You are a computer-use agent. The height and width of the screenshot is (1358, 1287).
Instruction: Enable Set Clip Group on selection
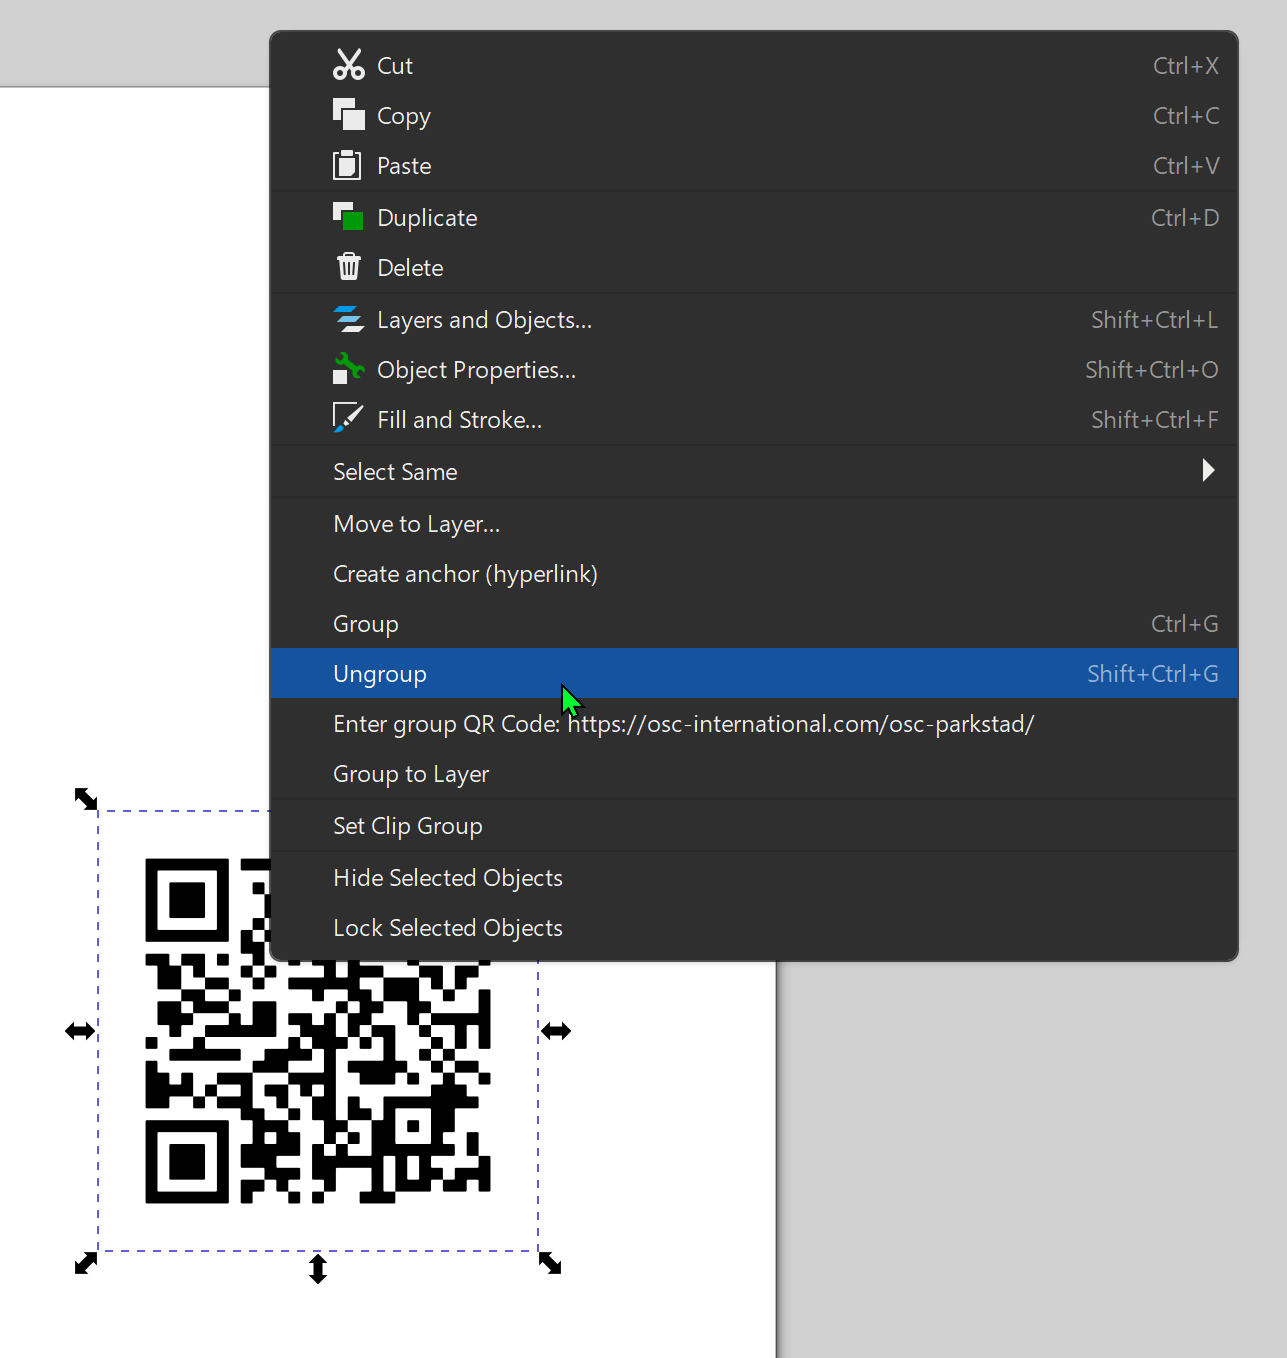(408, 825)
